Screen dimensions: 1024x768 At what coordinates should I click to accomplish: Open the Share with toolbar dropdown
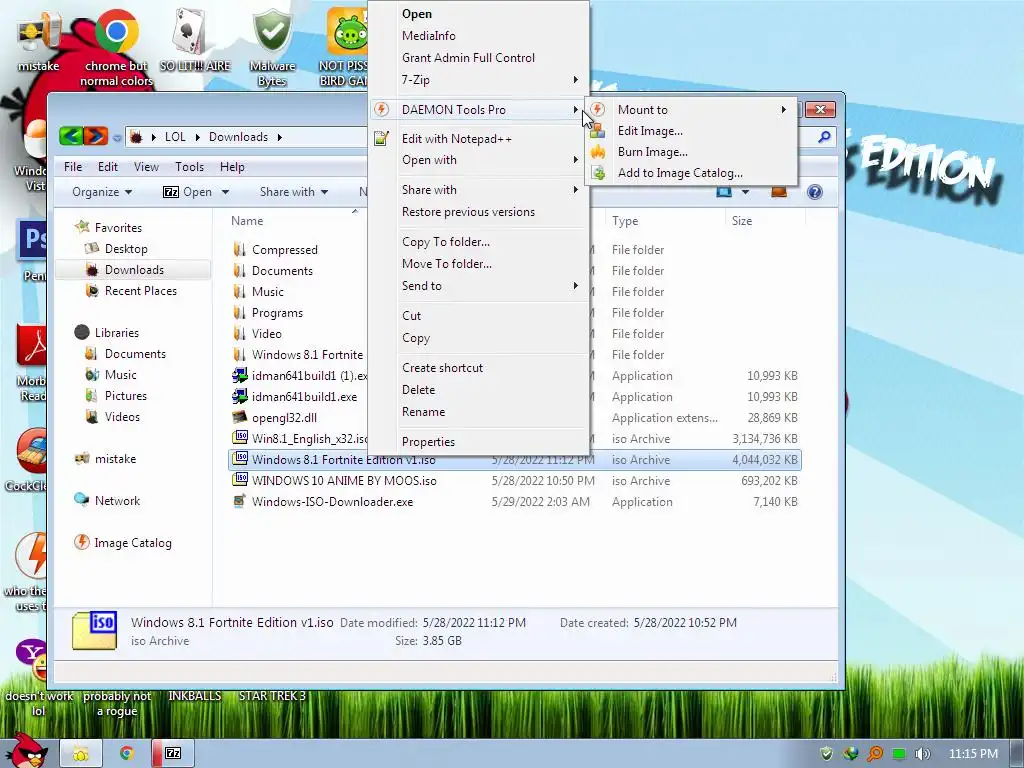294,192
